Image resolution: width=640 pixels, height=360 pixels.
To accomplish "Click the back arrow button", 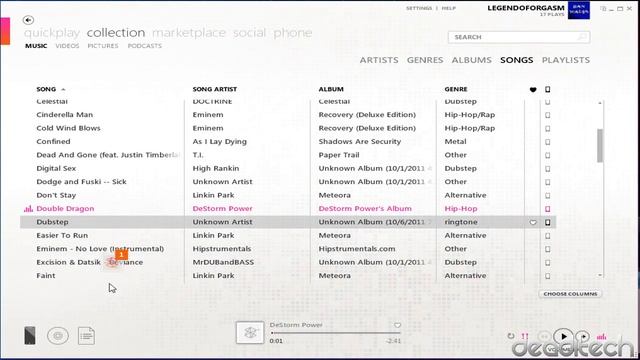I will pos(28,20).
